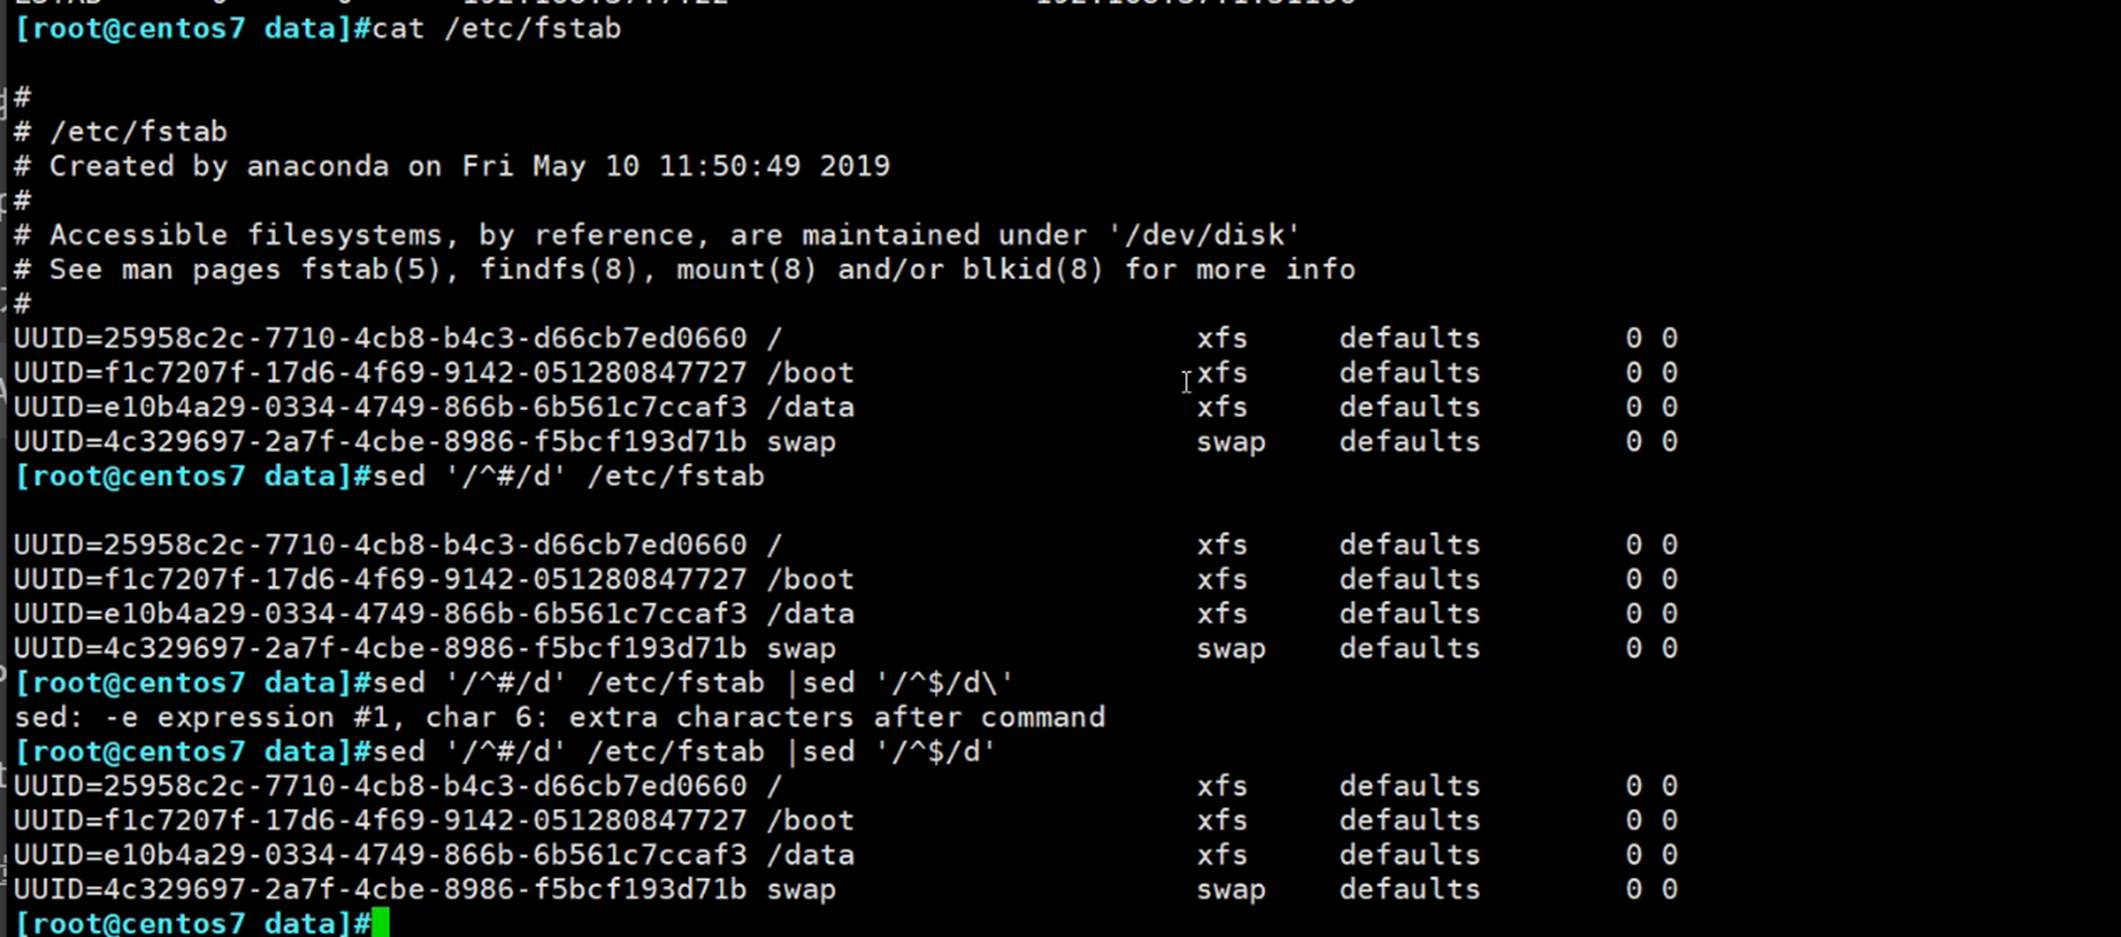The height and width of the screenshot is (937, 2121).
Task: Click the final empty '[root@centos7 data]#' prompt
Action: [x=192, y=922]
